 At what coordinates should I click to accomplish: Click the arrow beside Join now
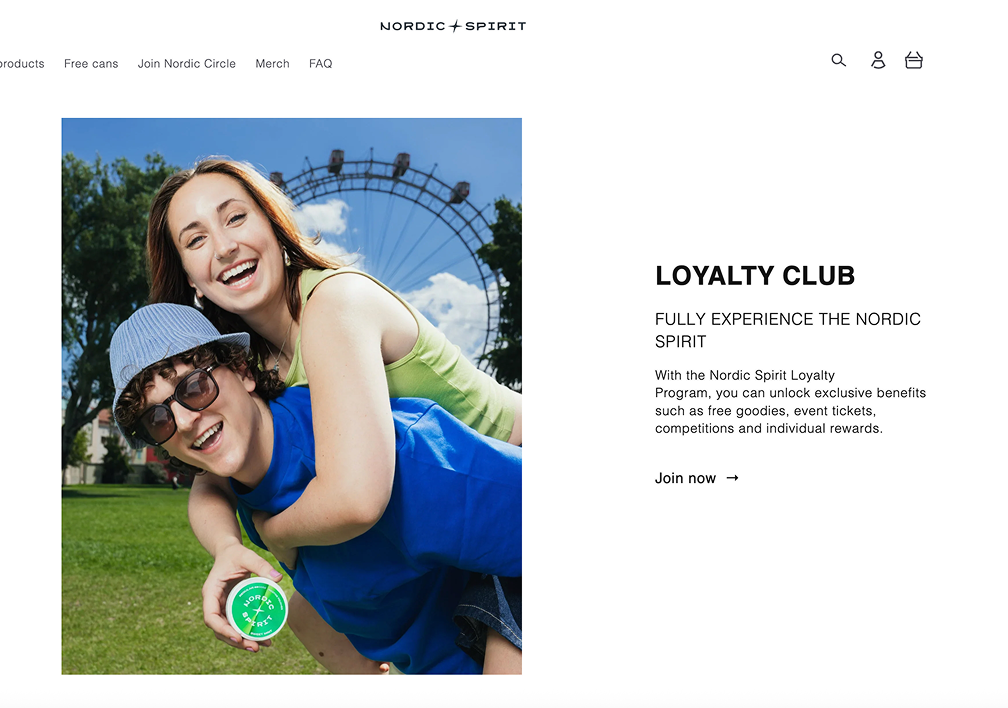click(732, 478)
